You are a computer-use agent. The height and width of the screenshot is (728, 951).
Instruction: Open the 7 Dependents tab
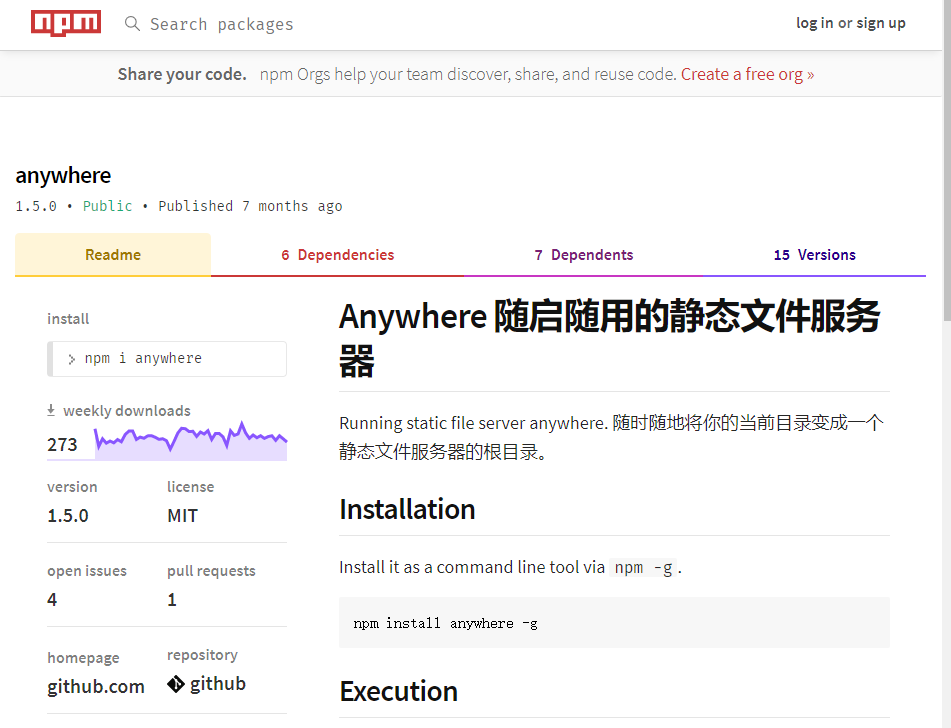(x=583, y=255)
